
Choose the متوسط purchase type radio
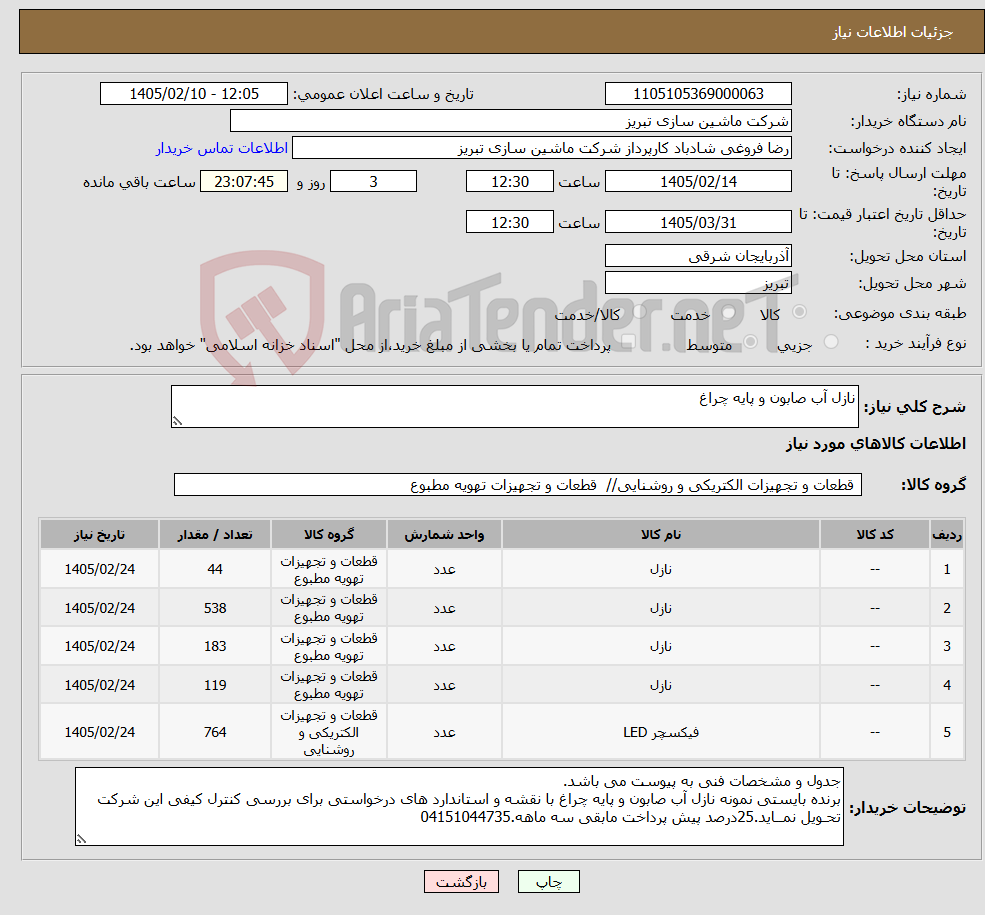click(x=750, y=342)
